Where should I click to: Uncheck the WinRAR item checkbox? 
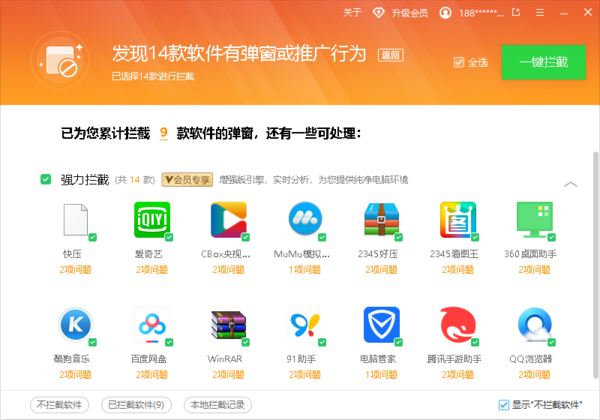246,342
